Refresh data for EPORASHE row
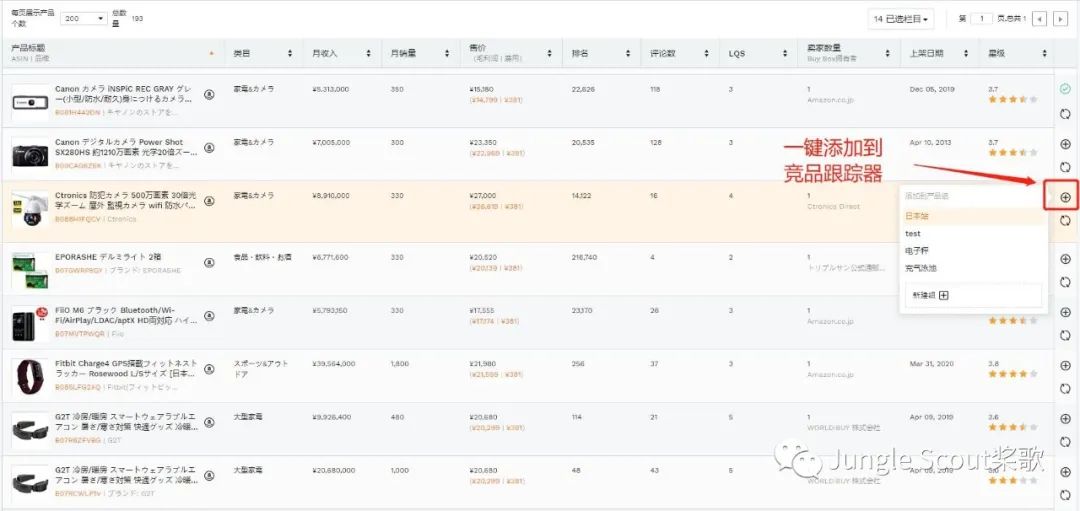The width and height of the screenshot is (1080, 511). pyautogui.click(x=1065, y=282)
